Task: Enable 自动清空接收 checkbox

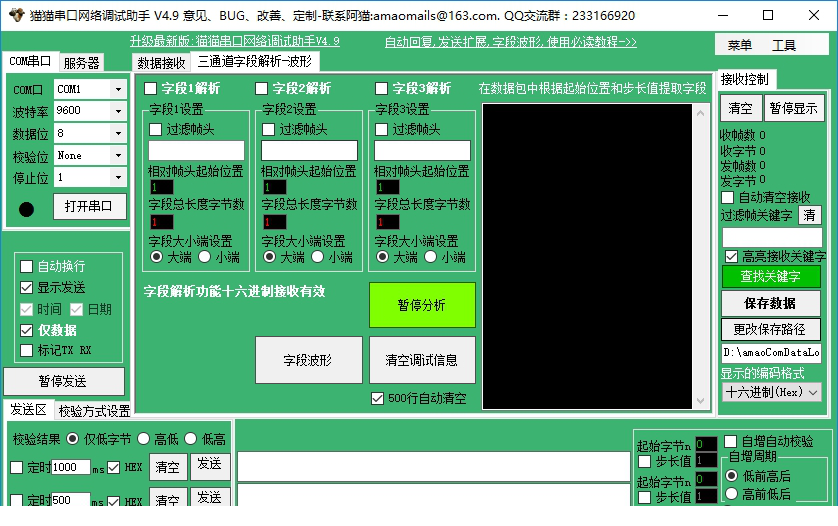Action: 727,197
